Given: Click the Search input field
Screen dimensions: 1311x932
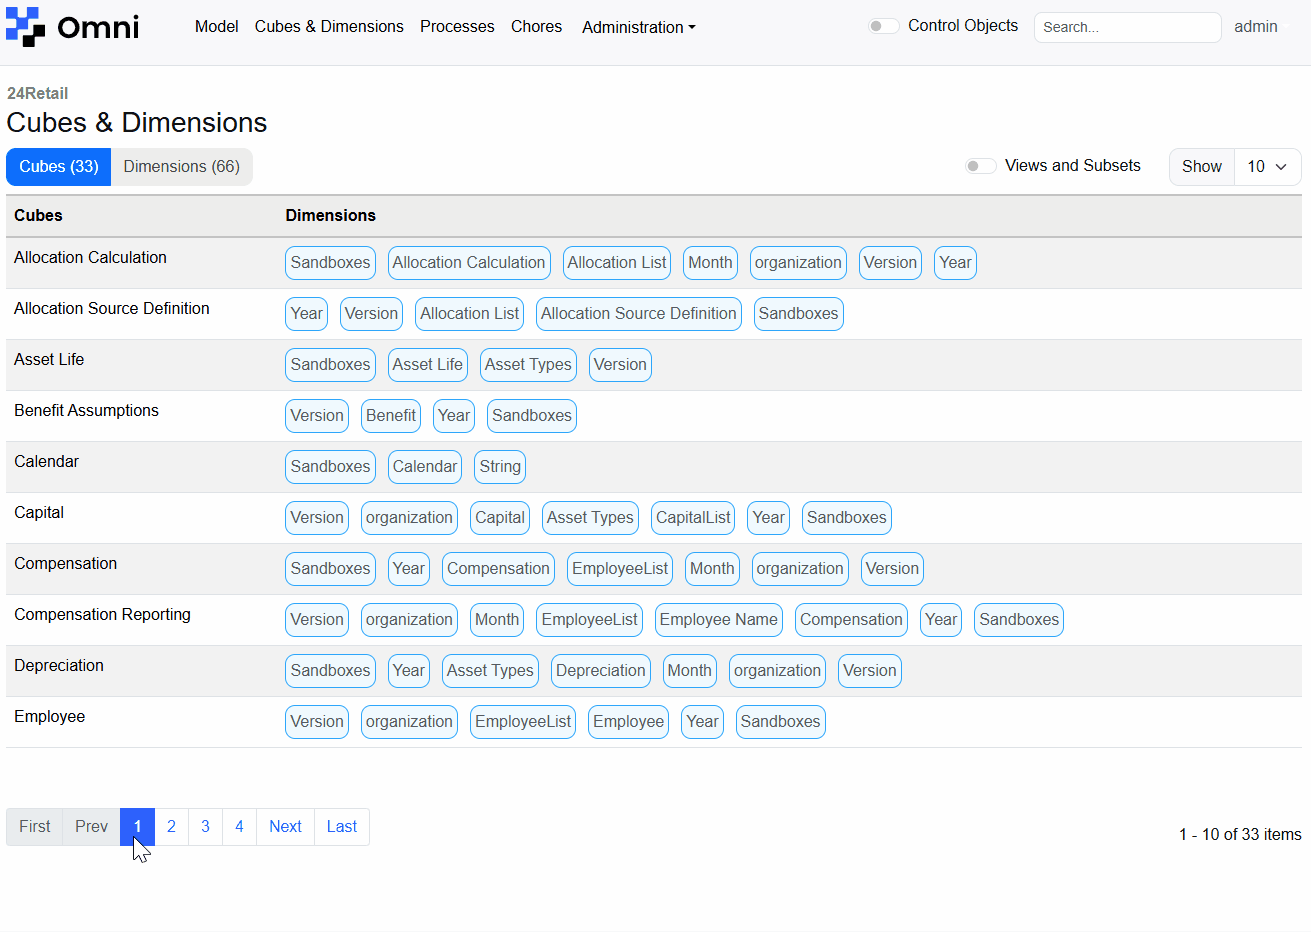Looking at the screenshot, I should point(1127,27).
